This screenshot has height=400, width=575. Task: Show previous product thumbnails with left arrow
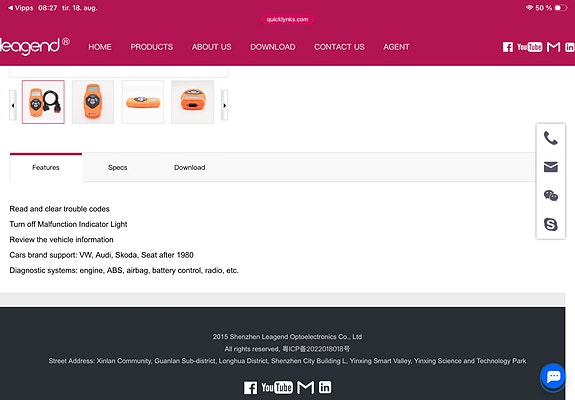click(x=13, y=105)
